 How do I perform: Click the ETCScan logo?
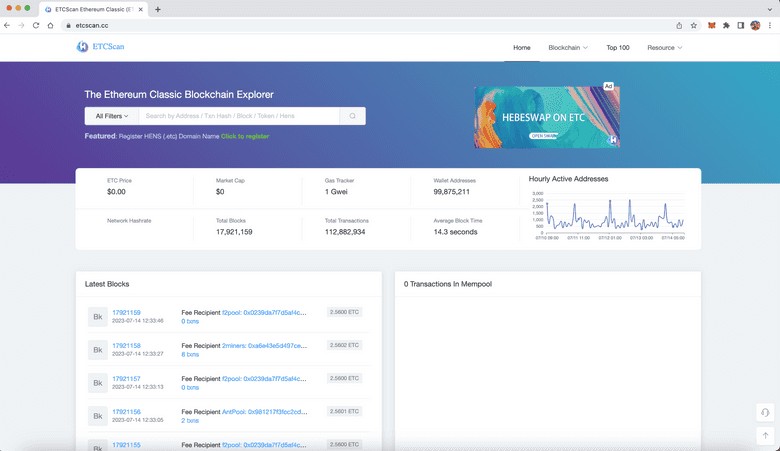click(x=101, y=47)
